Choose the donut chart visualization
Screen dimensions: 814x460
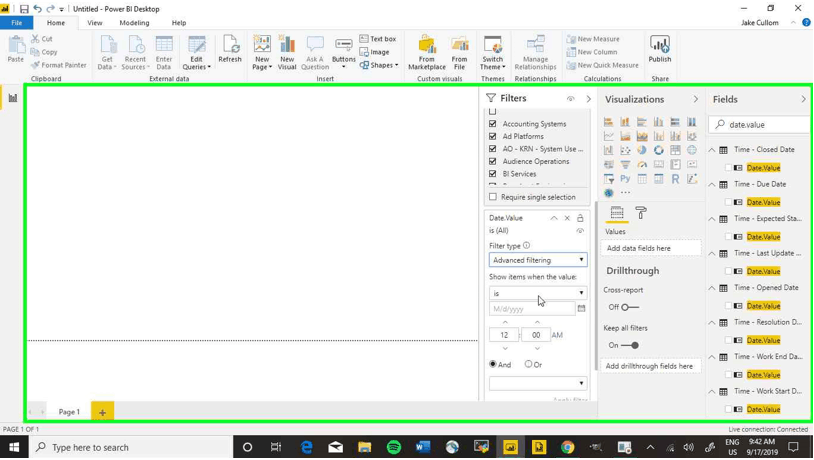(658, 150)
